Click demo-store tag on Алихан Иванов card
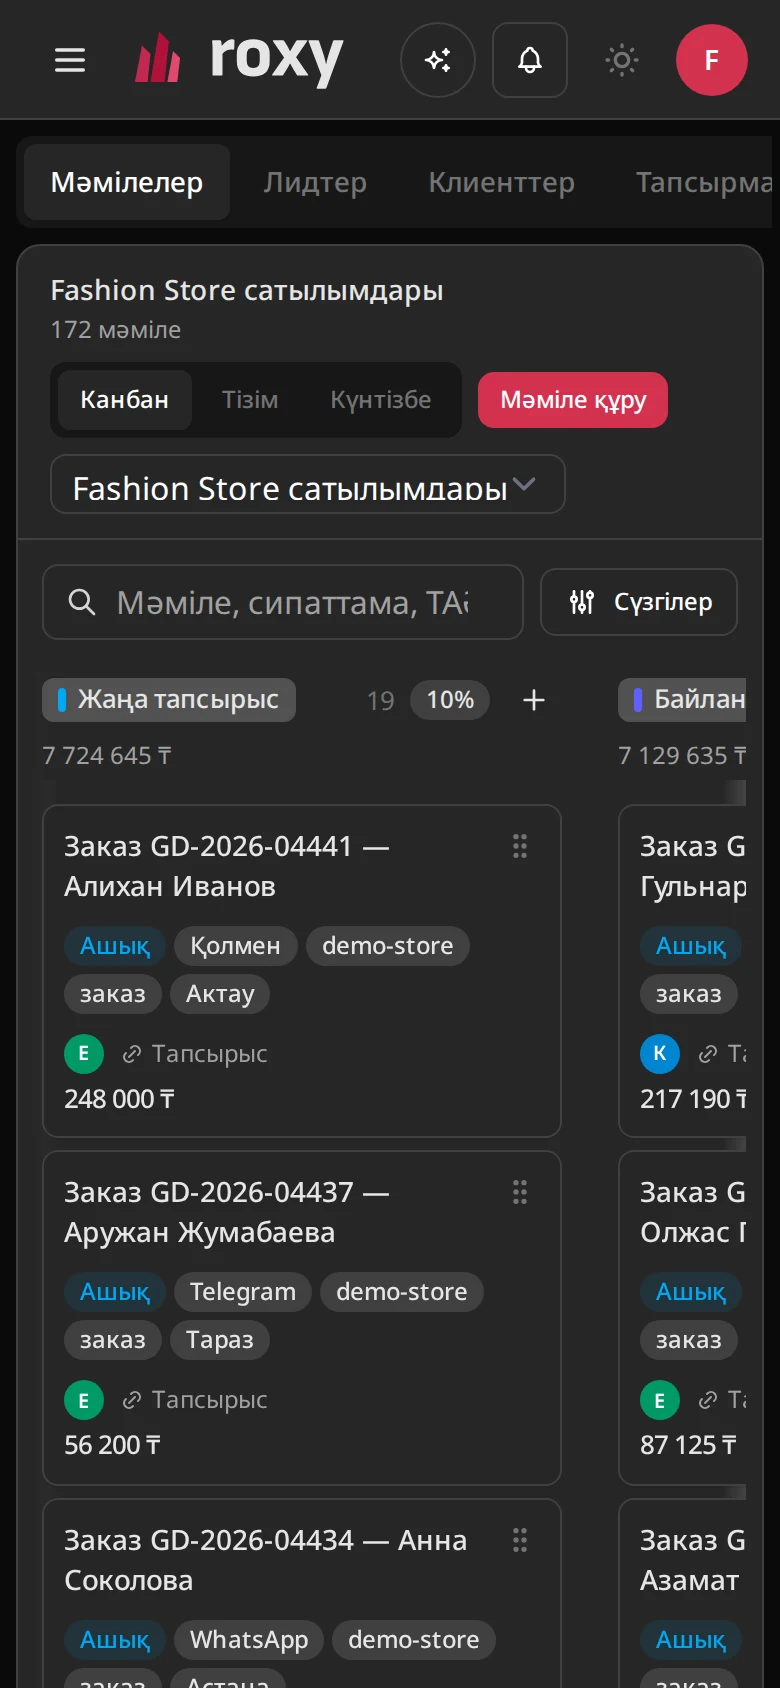The height and width of the screenshot is (1688, 780). click(x=388, y=946)
